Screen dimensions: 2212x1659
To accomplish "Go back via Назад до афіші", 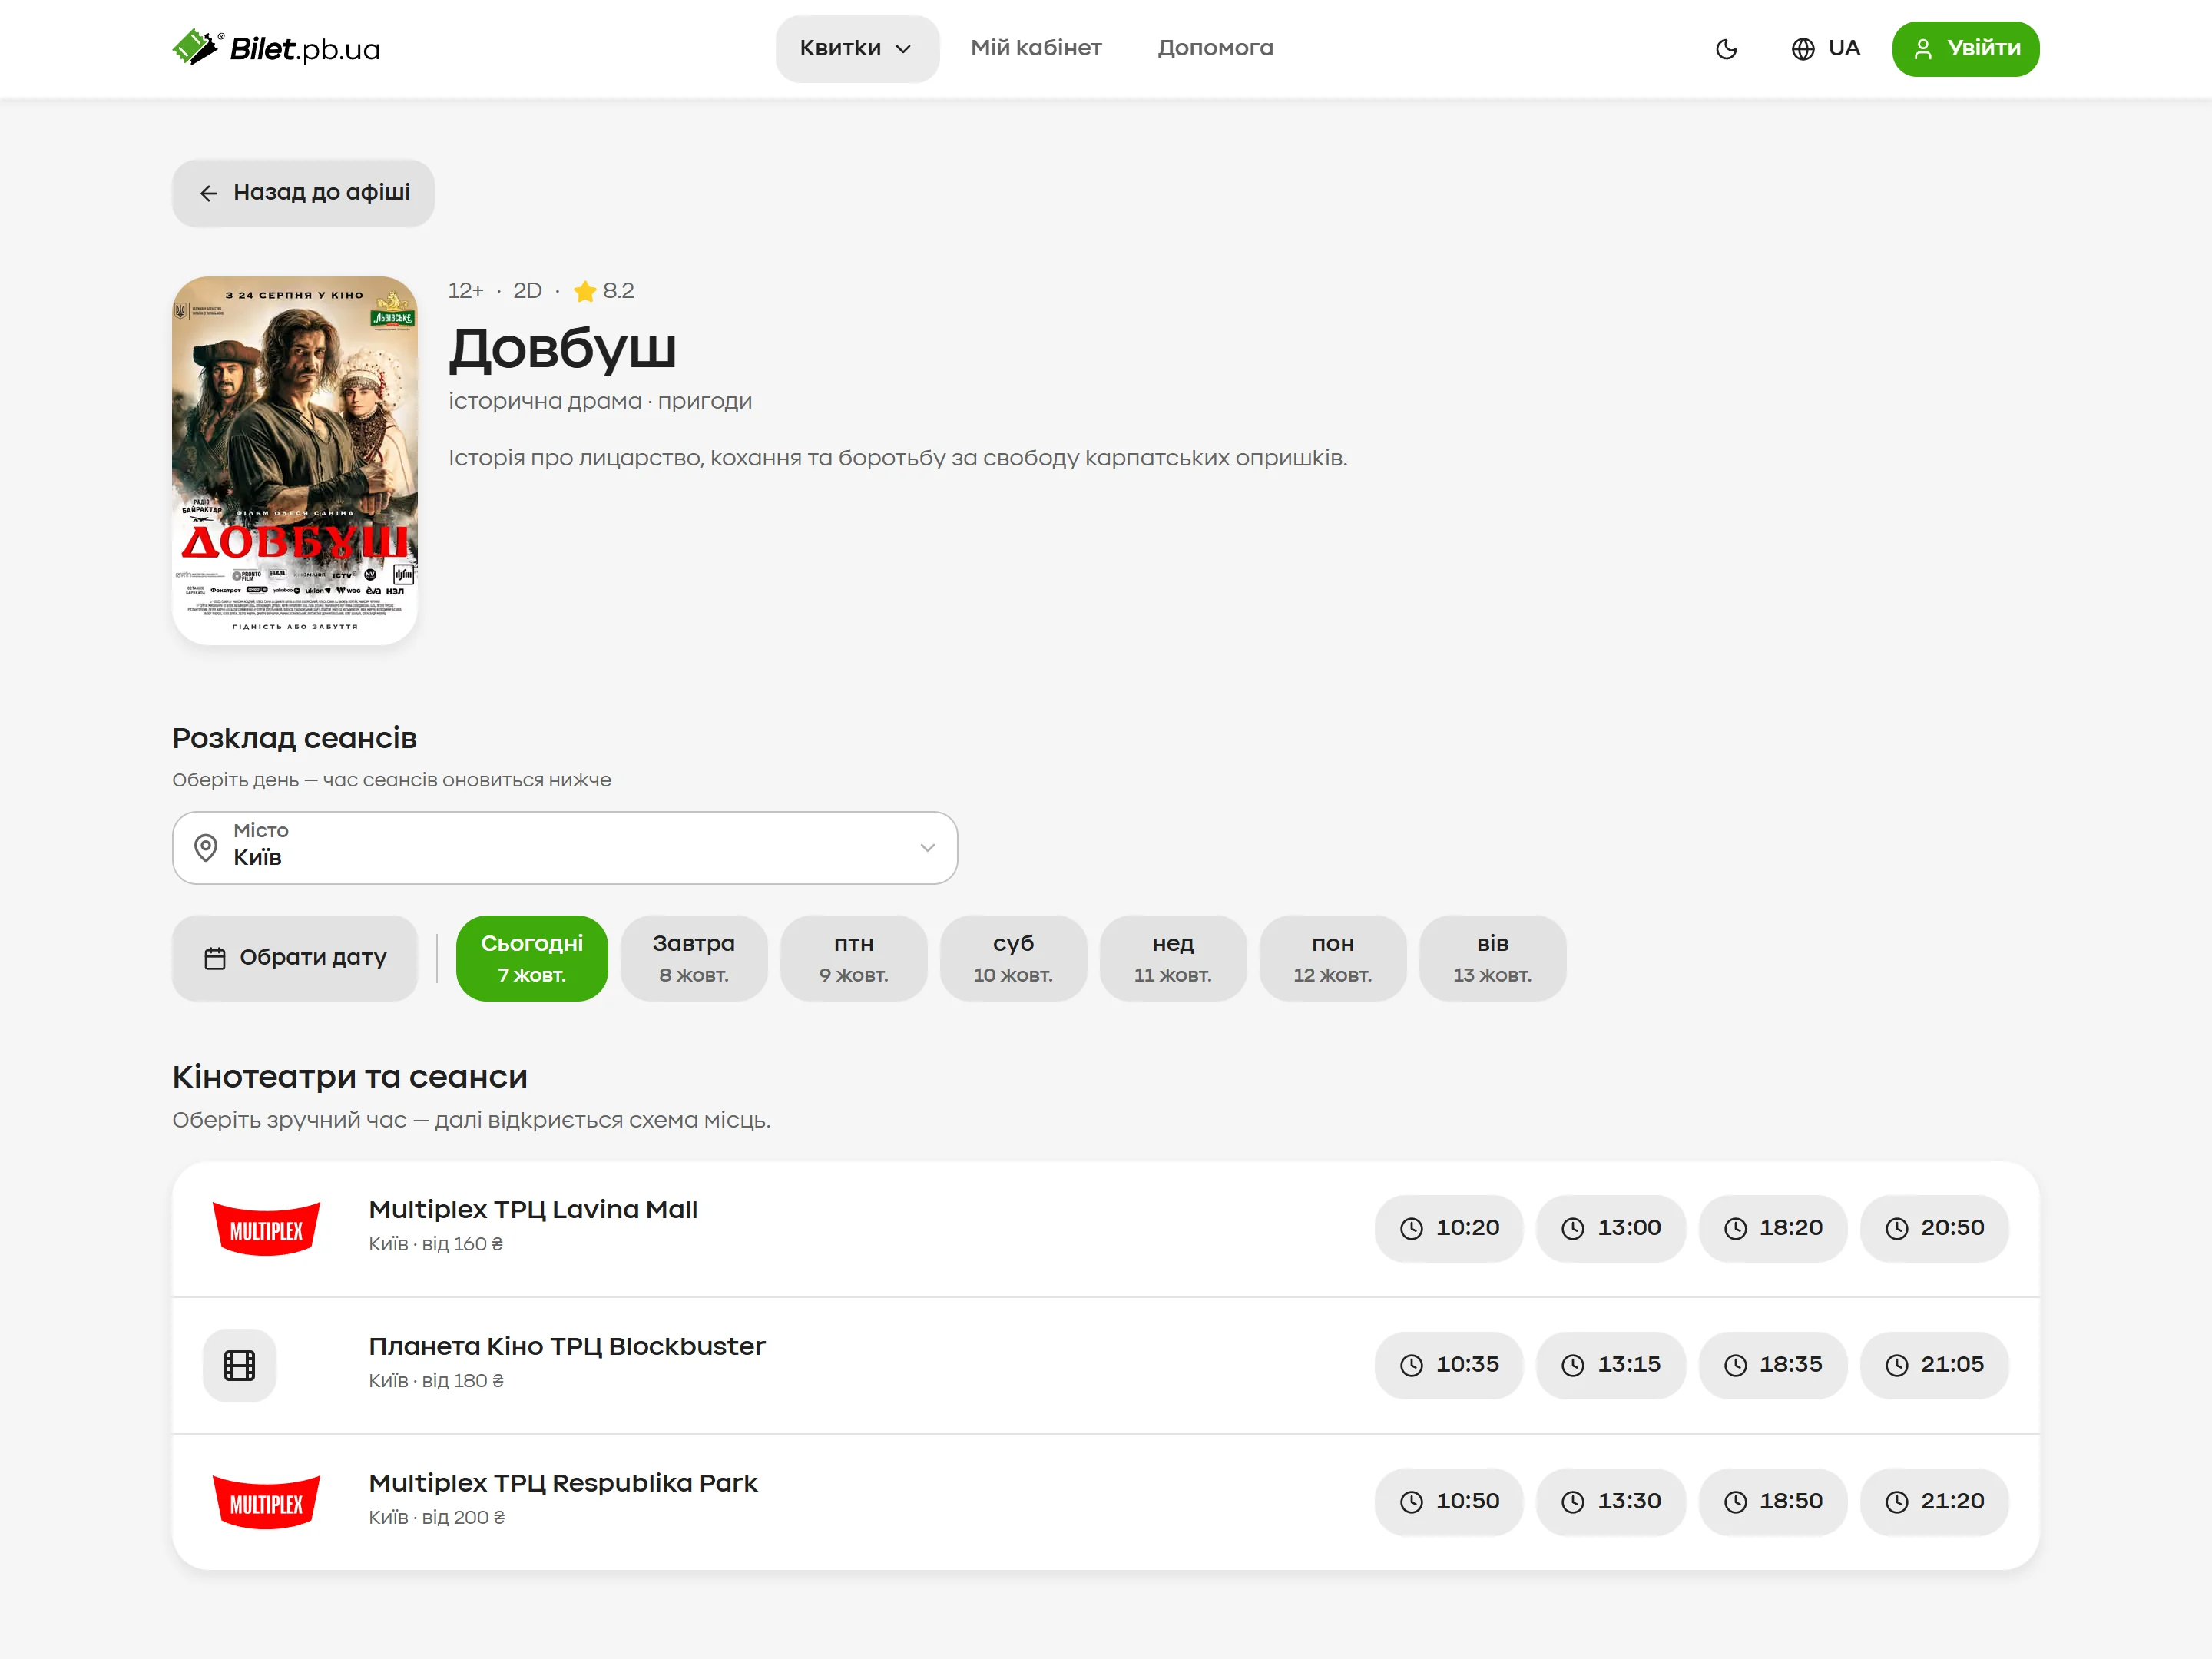I will click(x=303, y=193).
